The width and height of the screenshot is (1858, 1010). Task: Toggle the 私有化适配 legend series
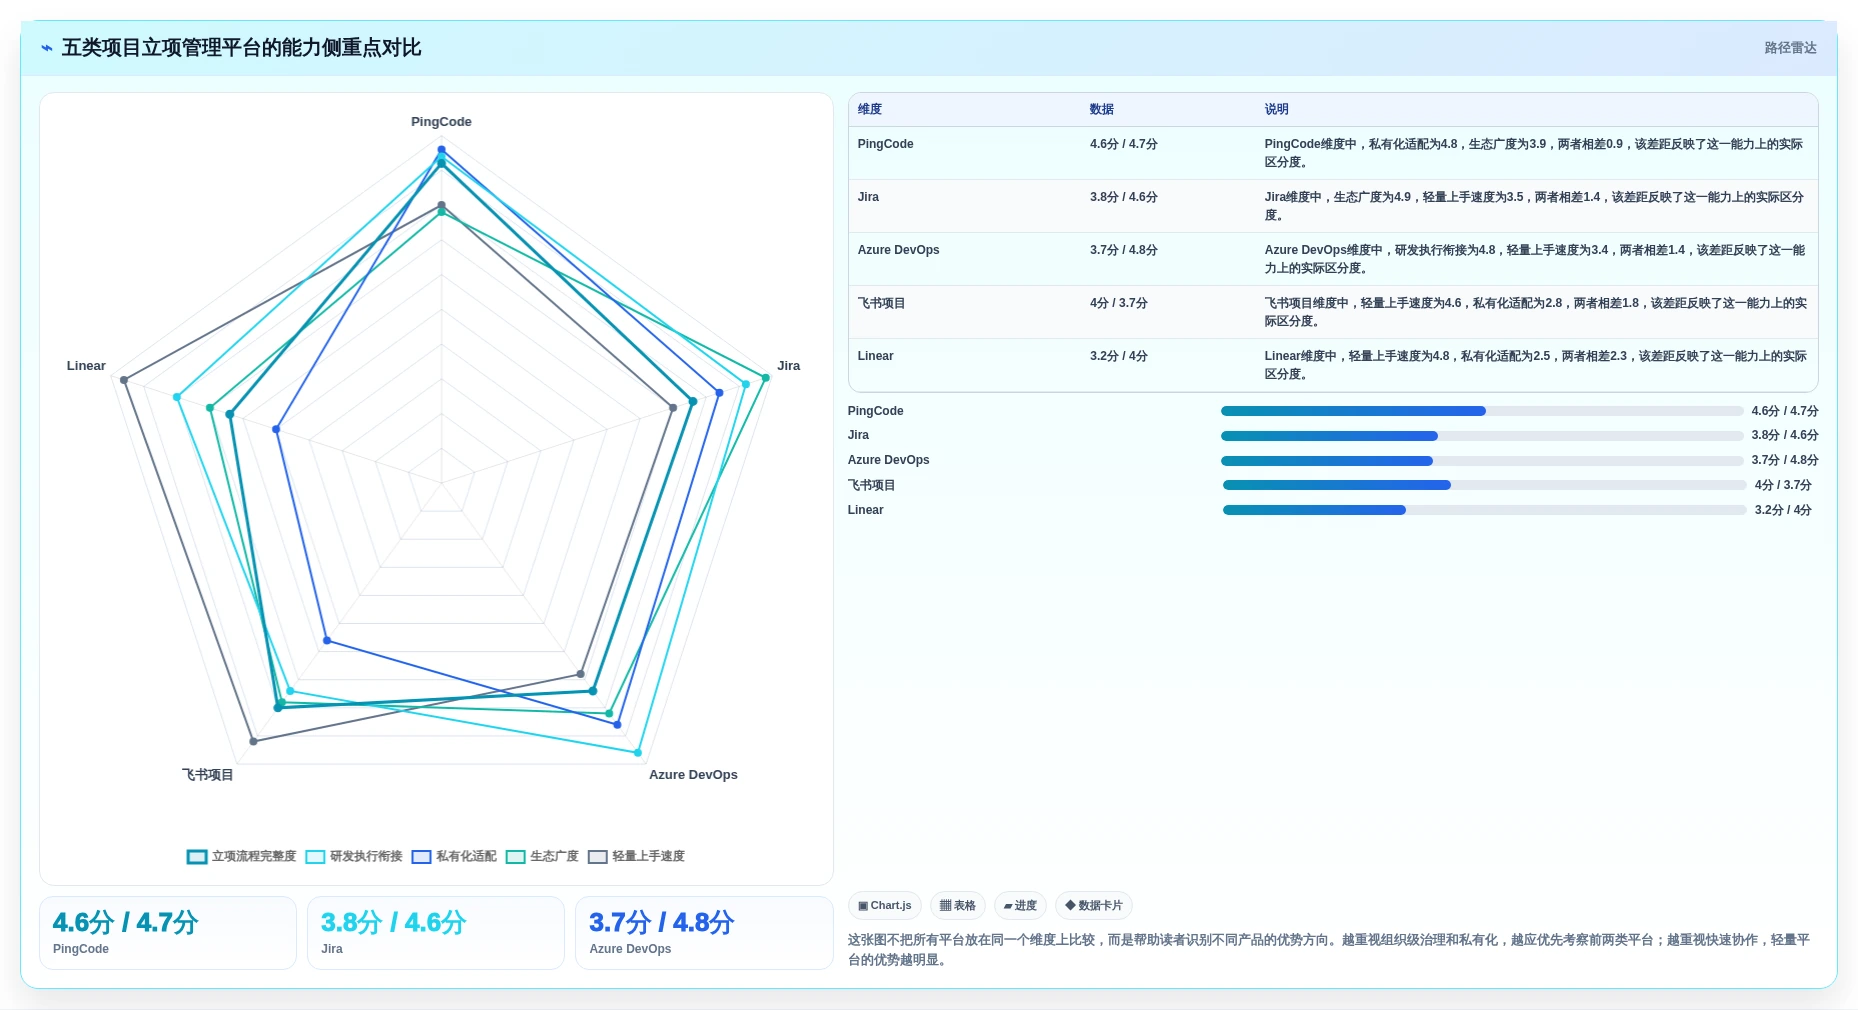pyautogui.click(x=454, y=856)
